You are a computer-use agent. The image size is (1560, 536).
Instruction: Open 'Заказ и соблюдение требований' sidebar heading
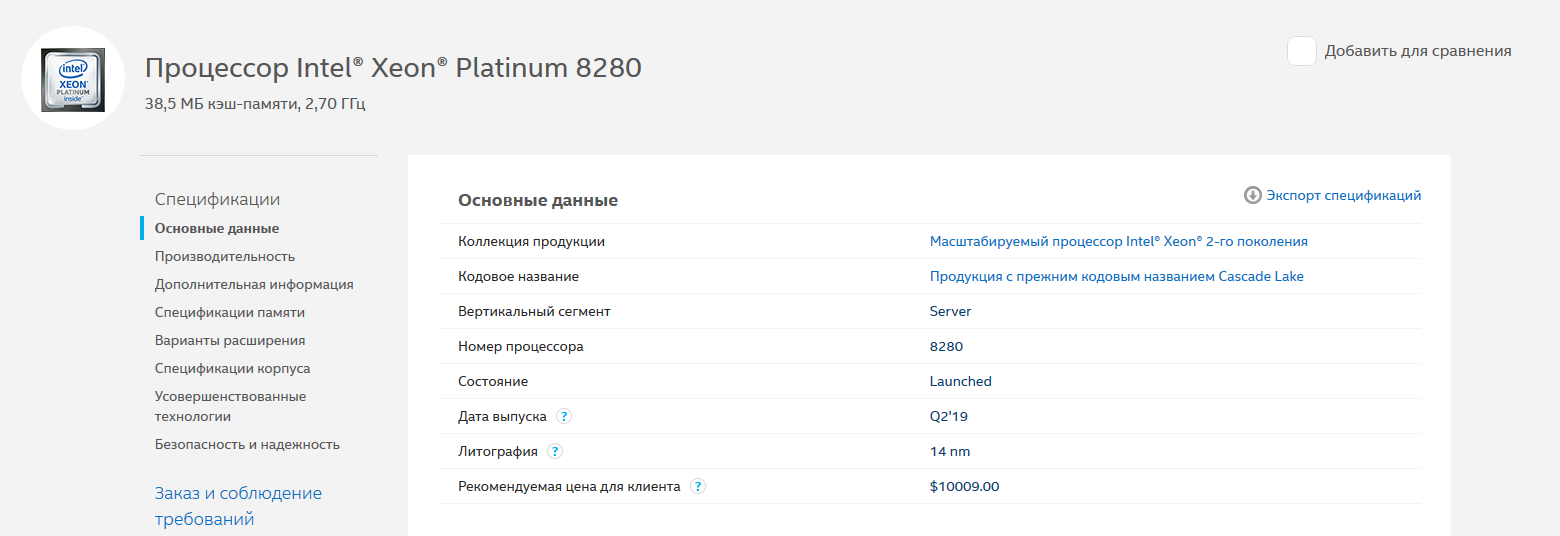click(239, 506)
